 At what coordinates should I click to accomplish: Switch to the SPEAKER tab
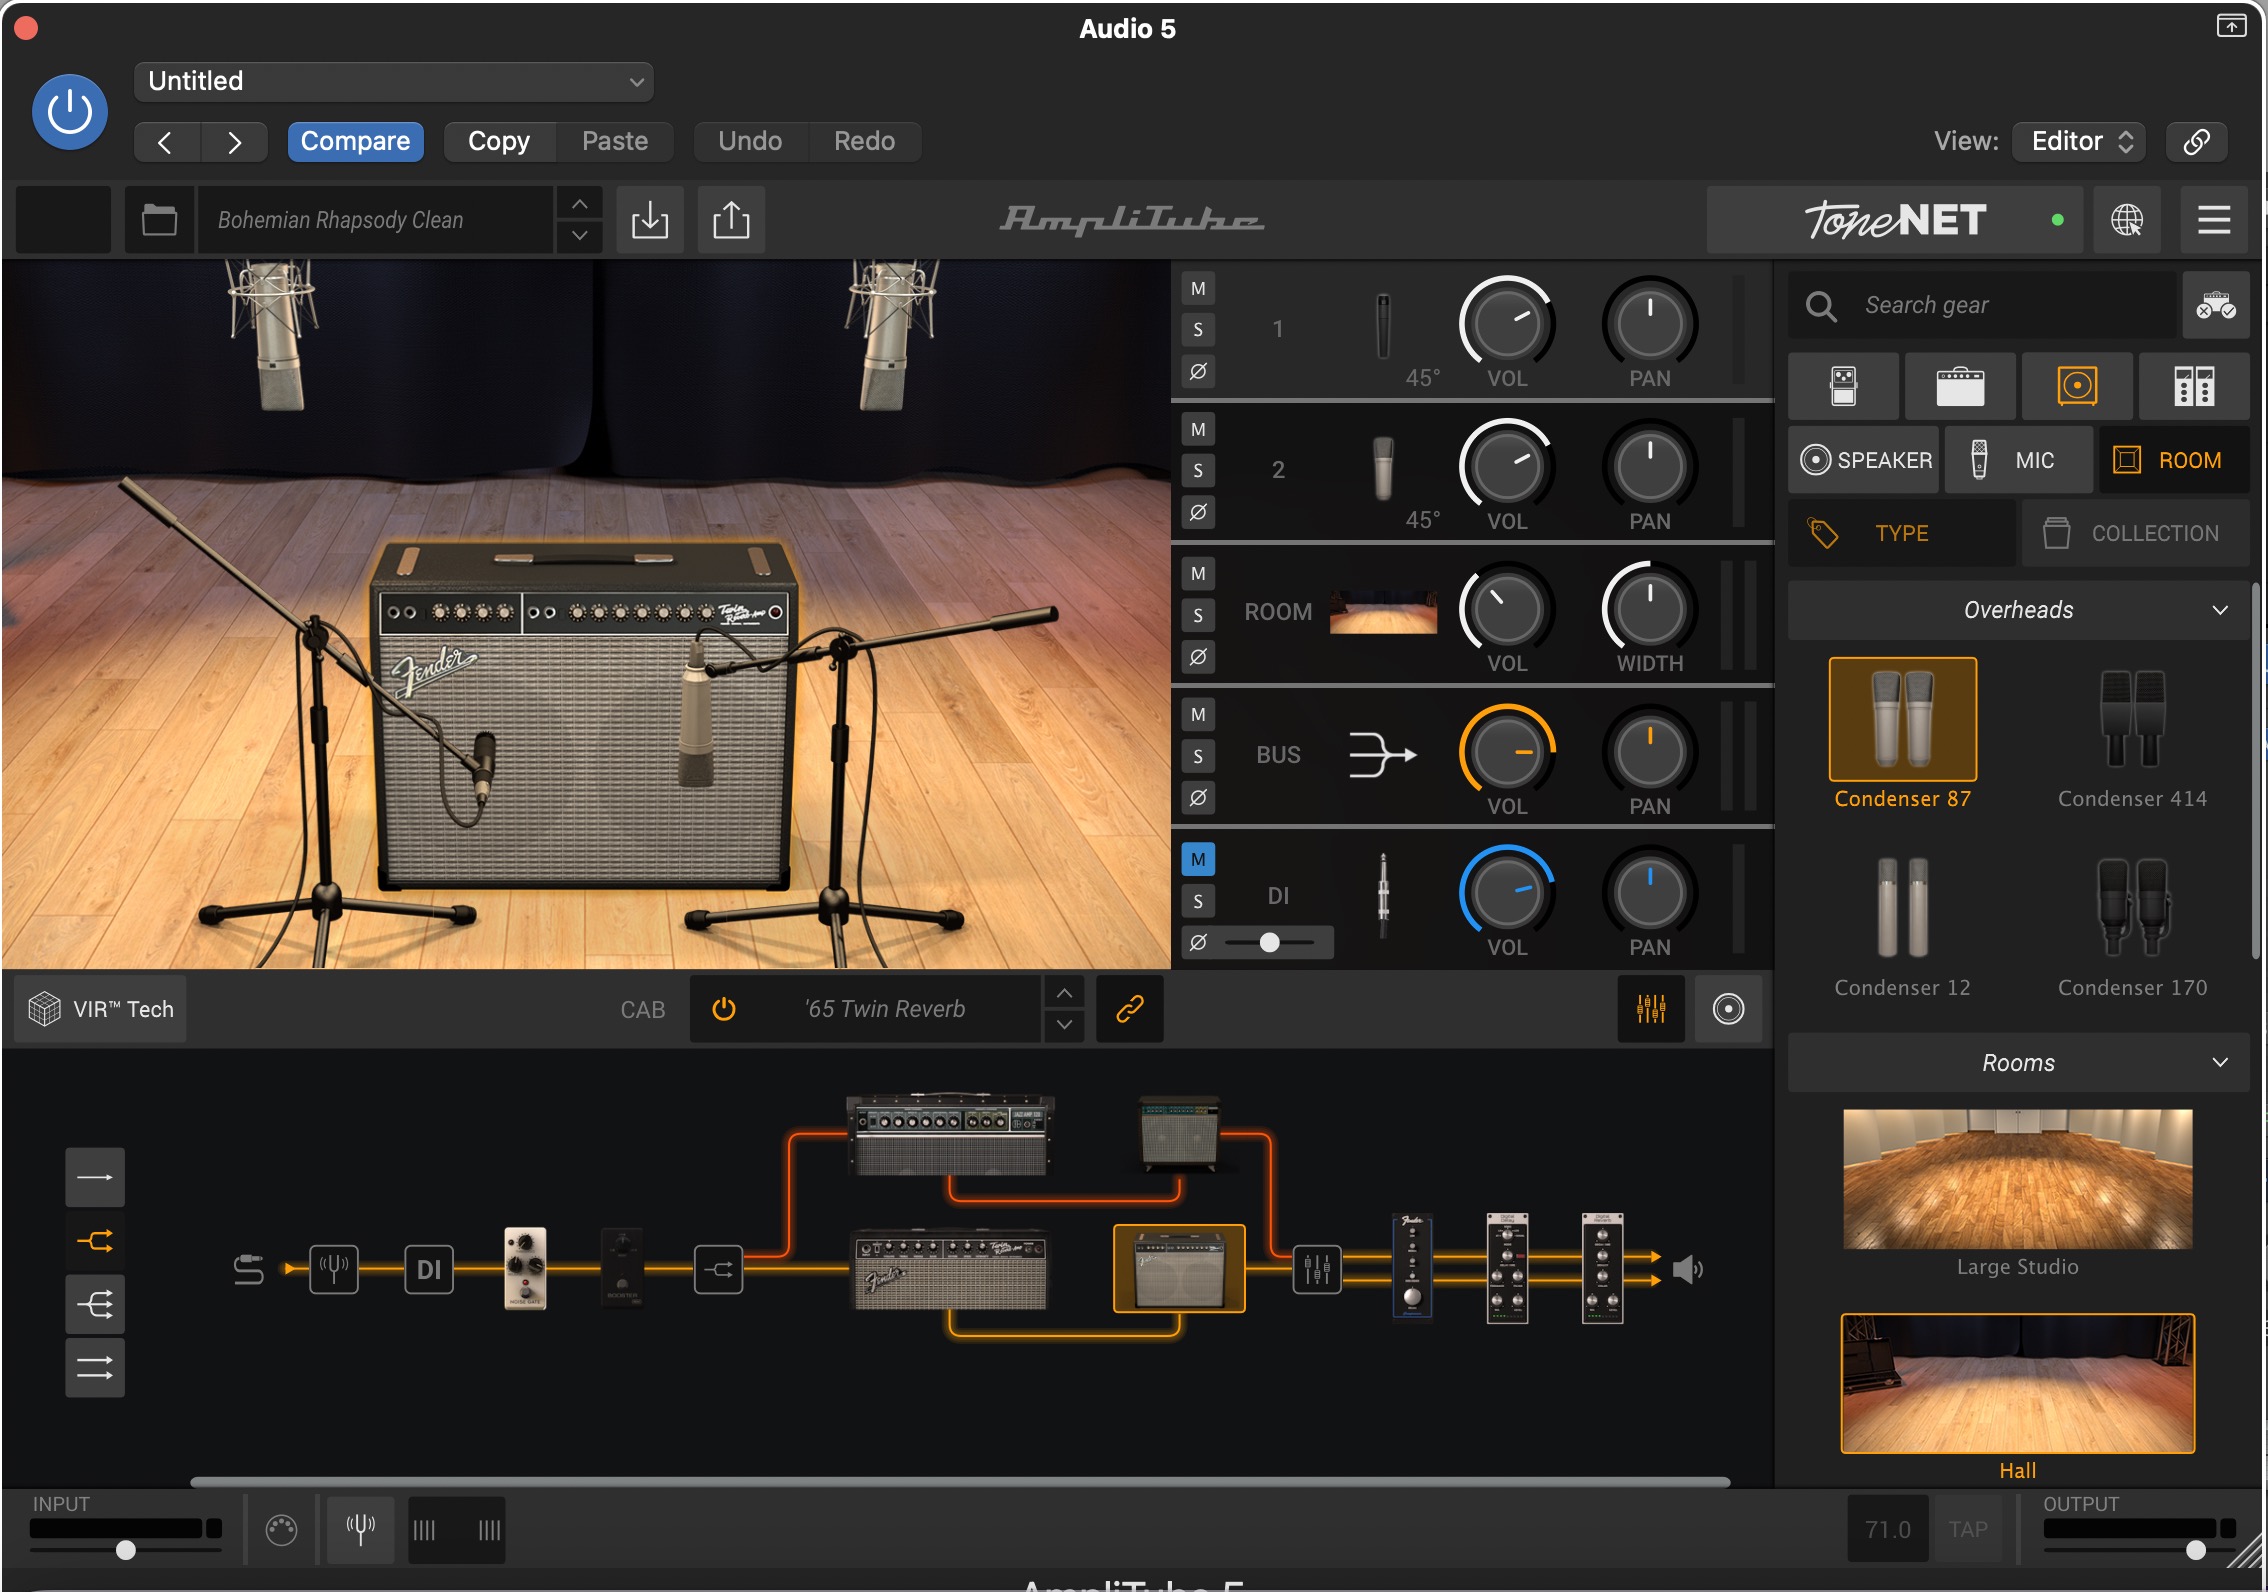1865,460
